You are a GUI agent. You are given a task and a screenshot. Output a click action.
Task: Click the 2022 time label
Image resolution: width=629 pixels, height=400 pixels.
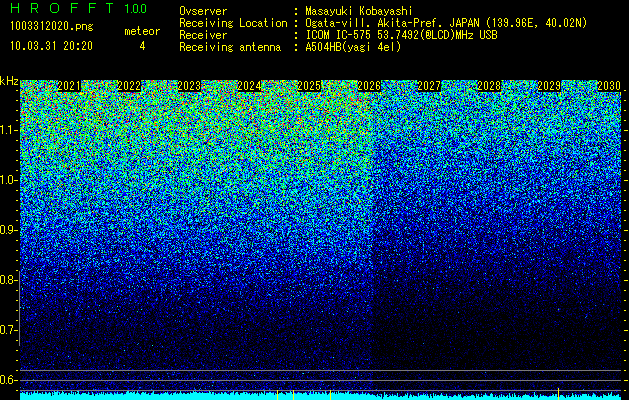pos(129,86)
